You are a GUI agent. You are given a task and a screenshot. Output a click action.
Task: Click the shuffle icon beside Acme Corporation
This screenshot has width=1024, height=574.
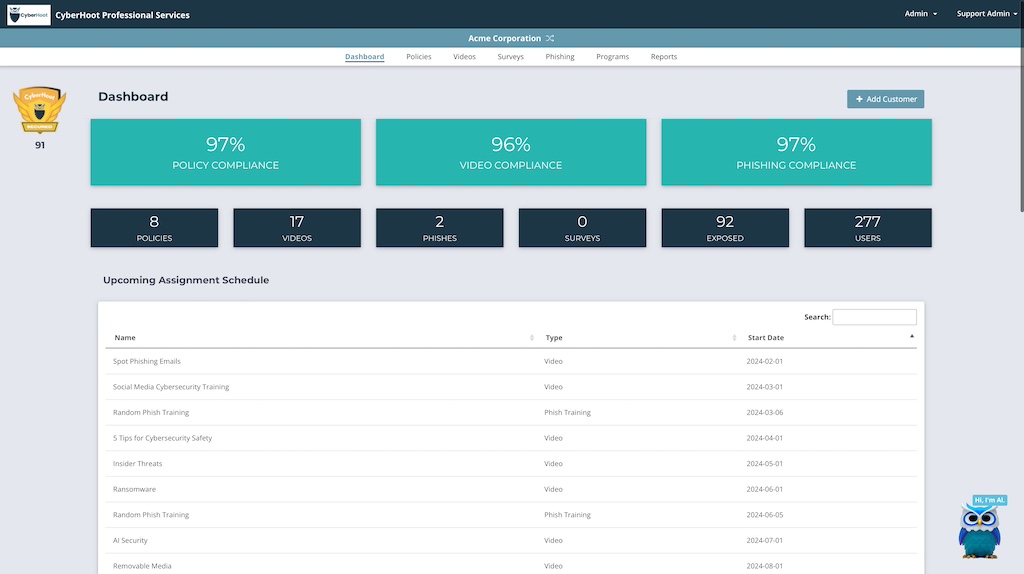(x=550, y=39)
